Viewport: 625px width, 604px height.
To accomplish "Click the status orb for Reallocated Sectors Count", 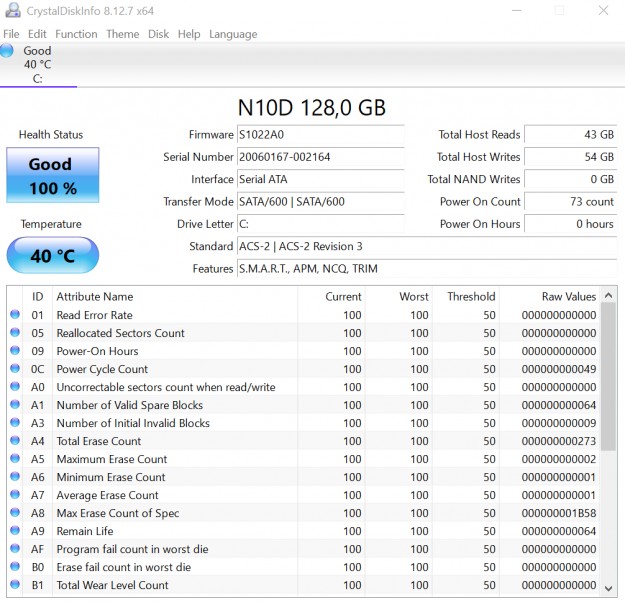I will click(x=15, y=333).
